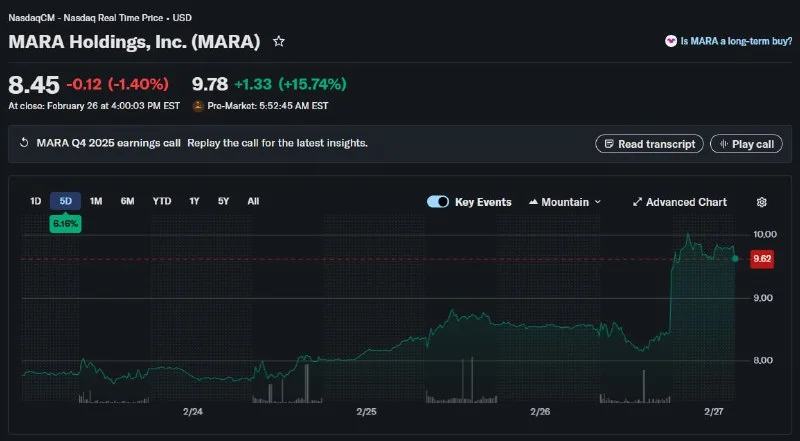Click the Pre-Market sun icon
800x441 pixels.
pyautogui.click(x=199, y=105)
